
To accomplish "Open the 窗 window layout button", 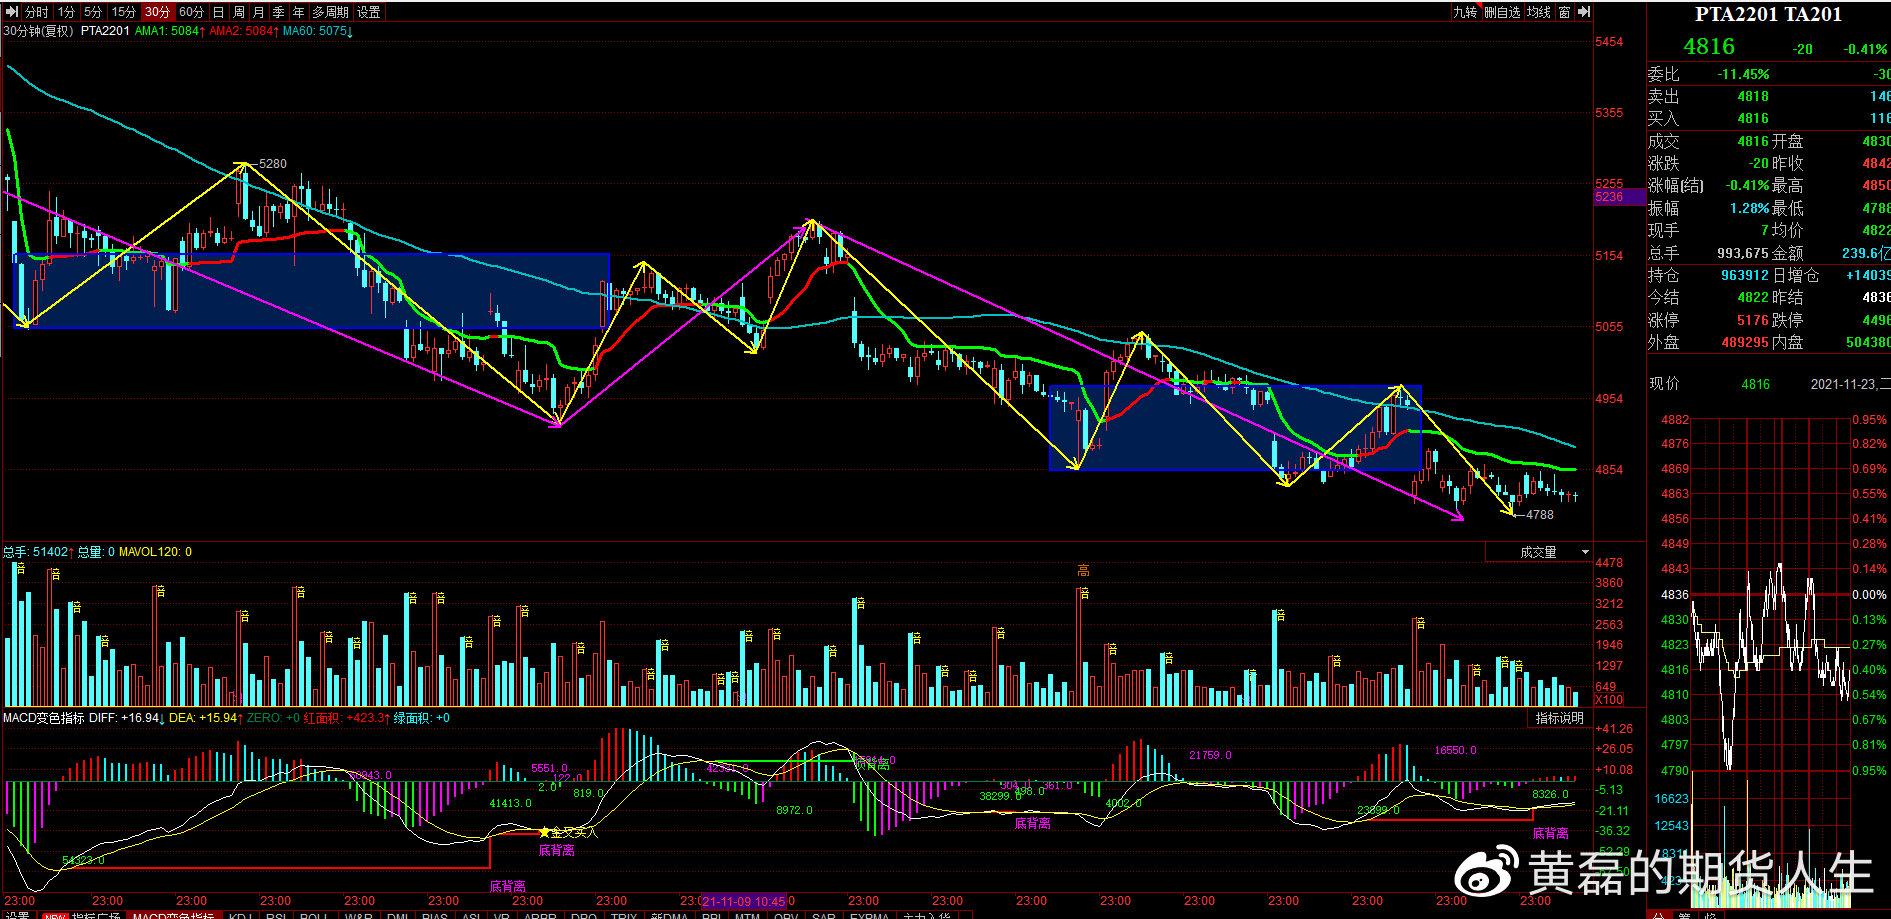I will click(x=1564, y=12).
